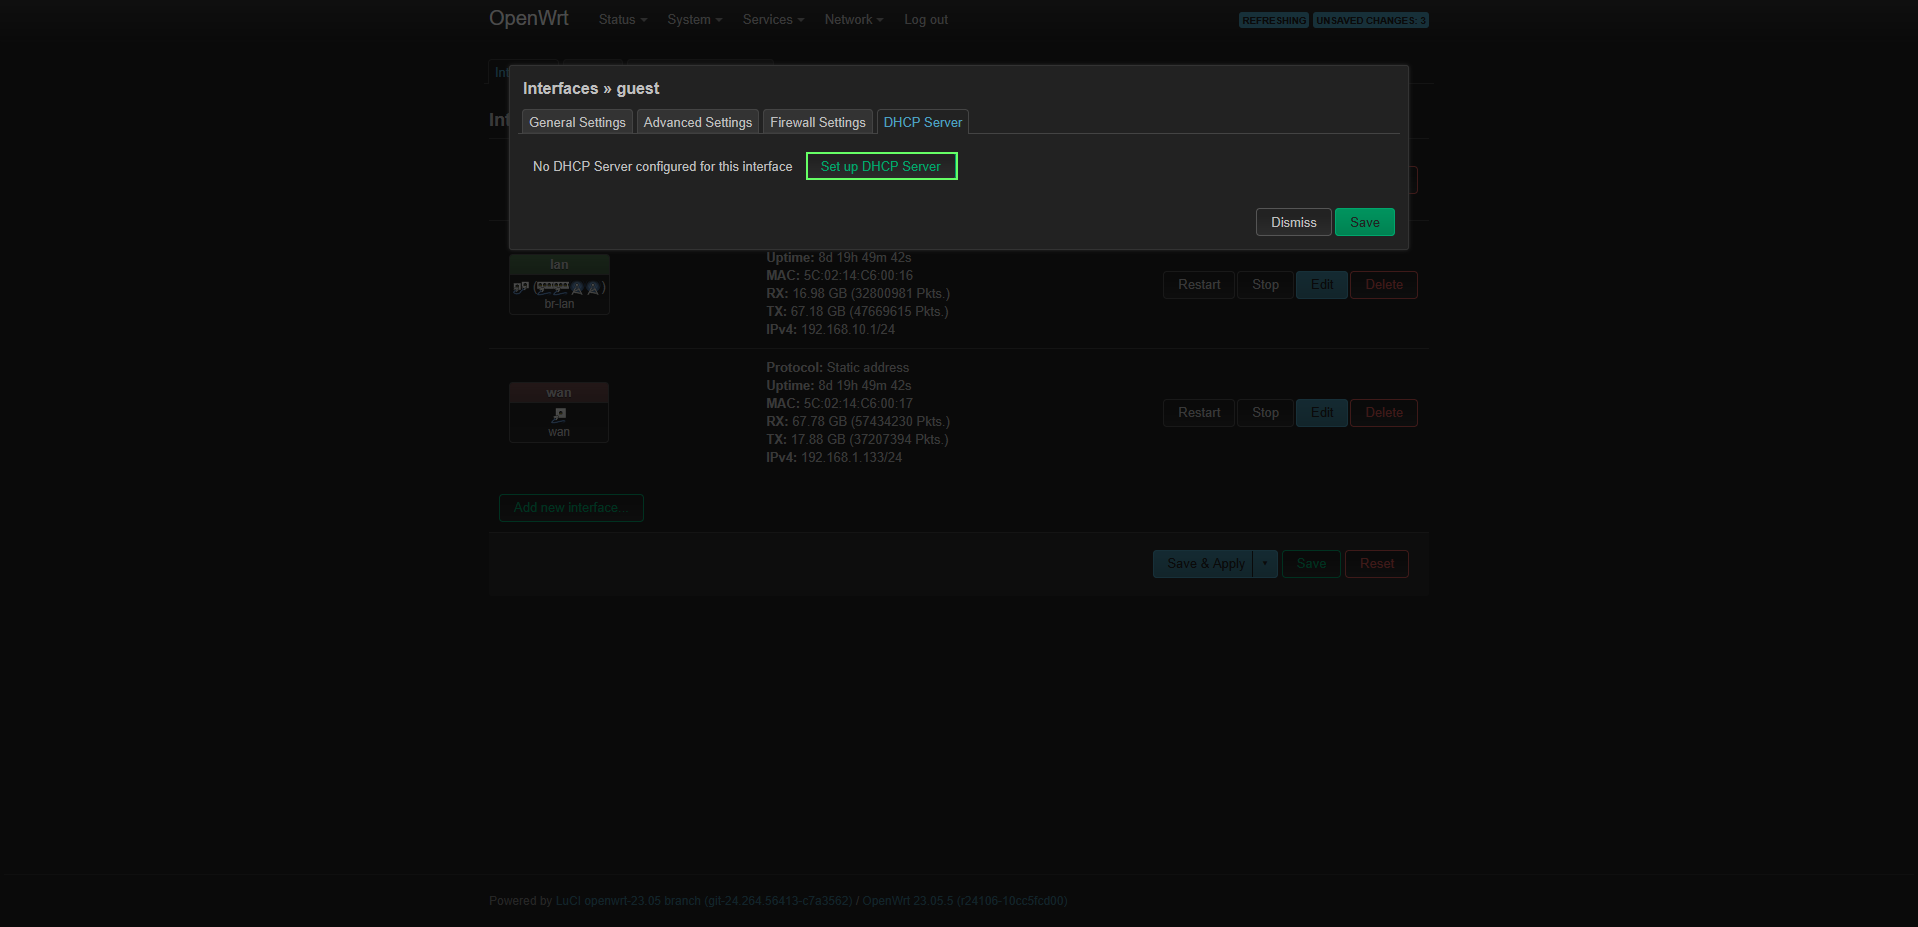The height and width of the screenshot is (927, 1918).
Task: Open the OpenWrt 23.05.5 footer link
Action: (x=965, y=901)
